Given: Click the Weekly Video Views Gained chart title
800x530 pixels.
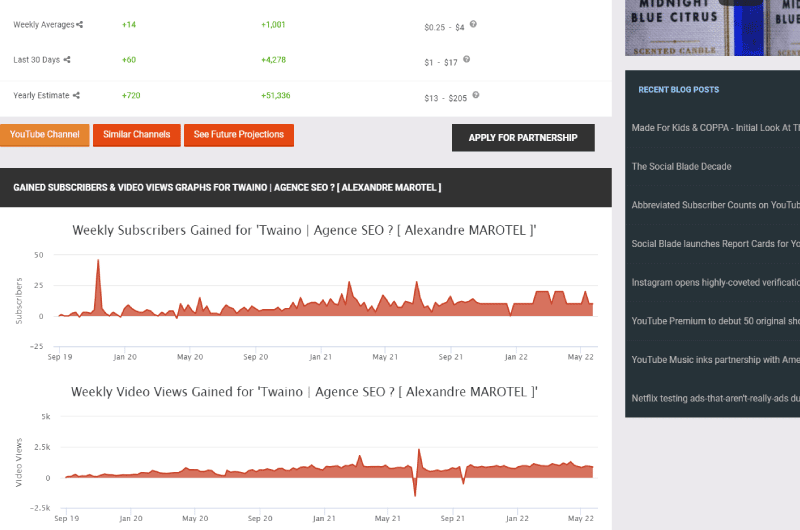Looking at the screenshot, I should [x=304, y=392].
